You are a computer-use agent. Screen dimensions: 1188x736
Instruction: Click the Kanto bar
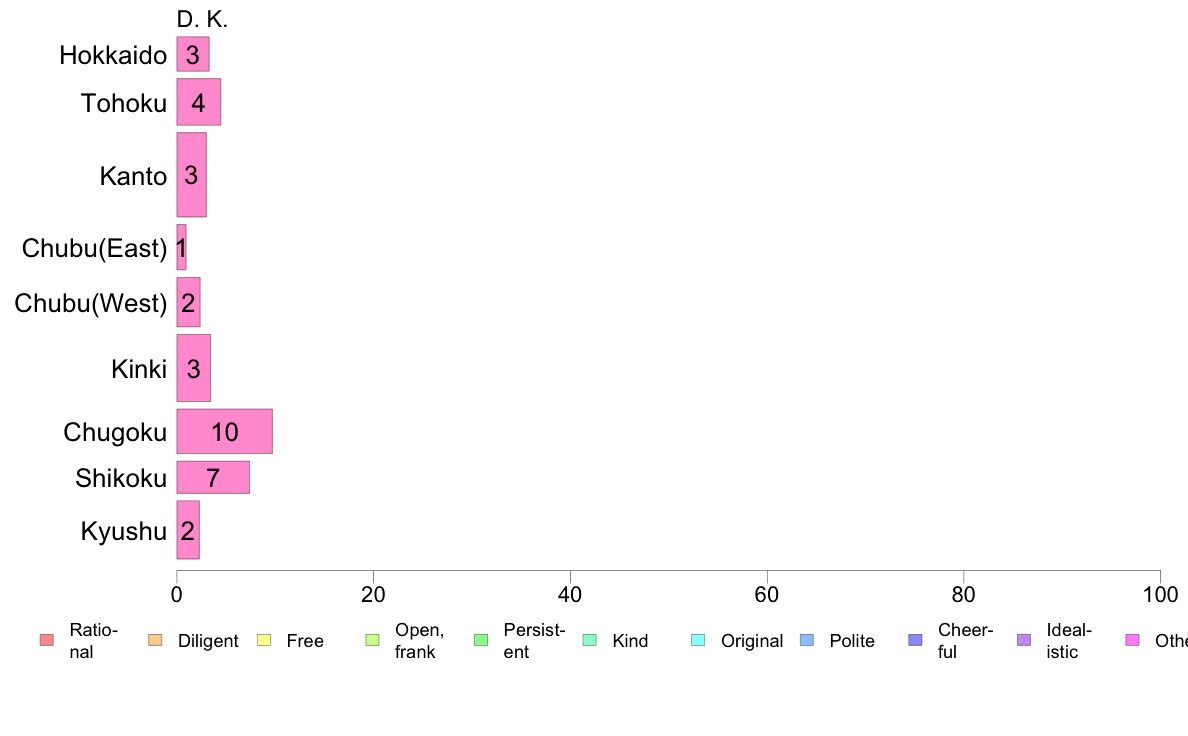tap(191, 174)
